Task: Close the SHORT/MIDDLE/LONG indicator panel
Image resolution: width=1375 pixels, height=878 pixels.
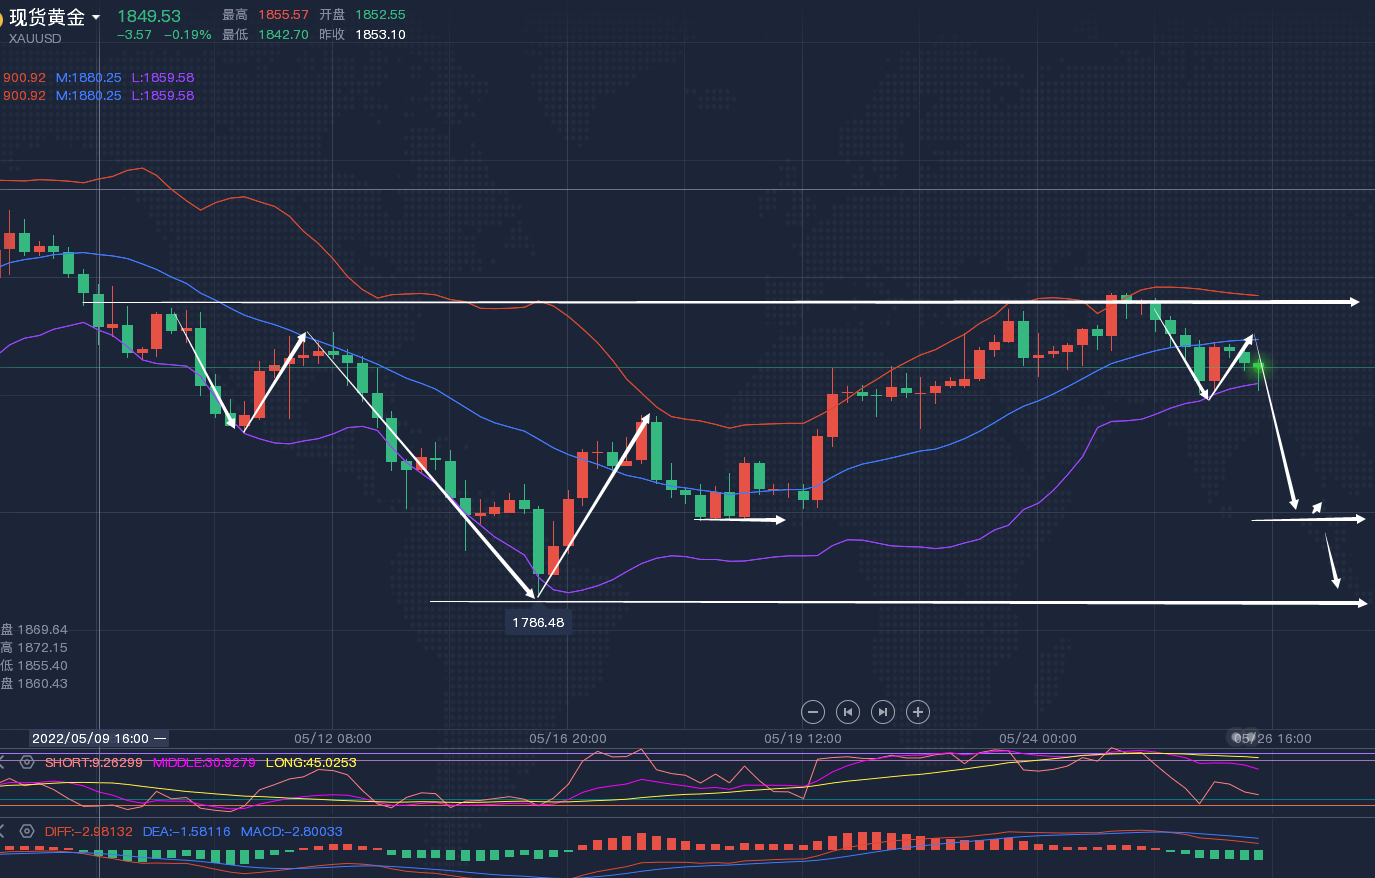Action: [x=3, y=762]
